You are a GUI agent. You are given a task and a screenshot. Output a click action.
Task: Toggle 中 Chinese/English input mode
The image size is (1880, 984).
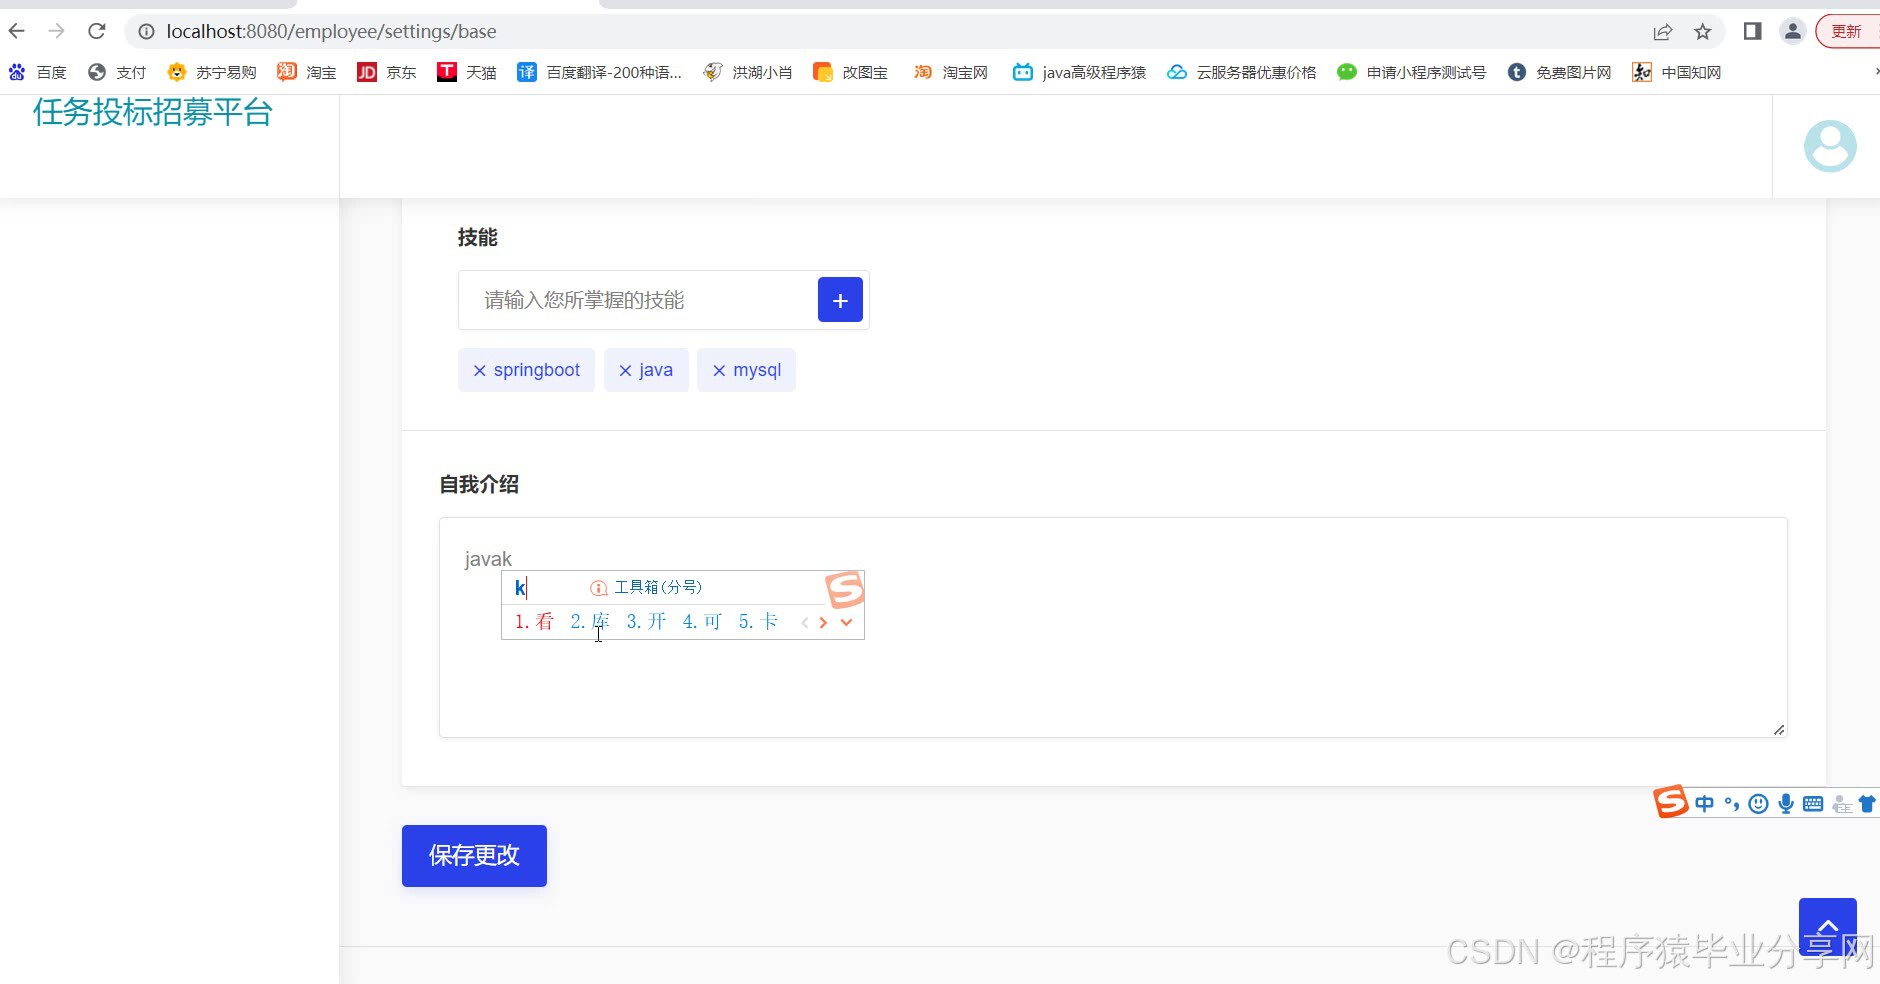[x=1705, y=803]
